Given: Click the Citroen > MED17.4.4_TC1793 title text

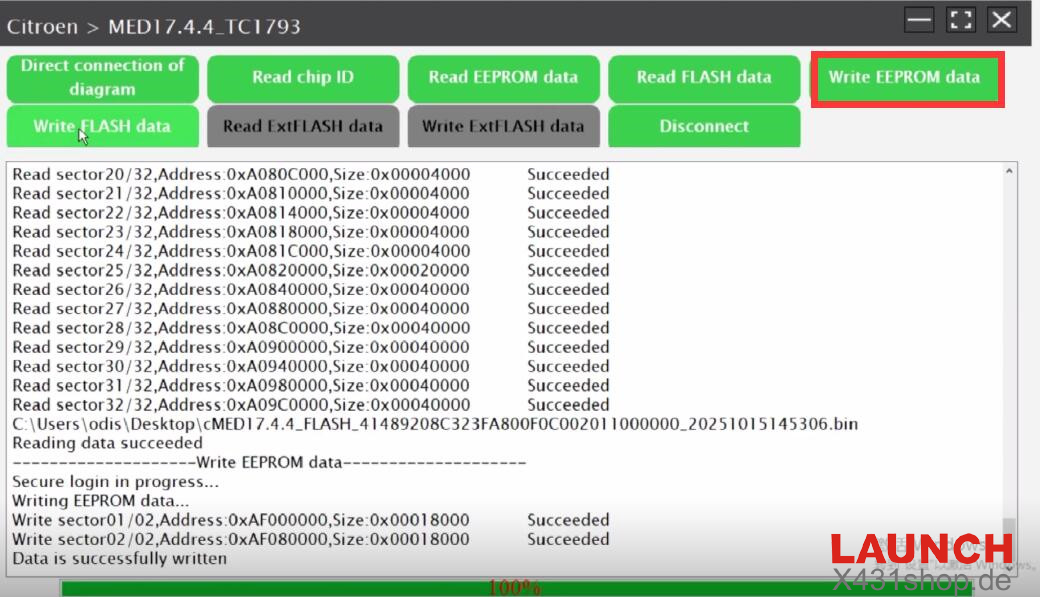Looking at the screenshot, I should click(154, 26).
